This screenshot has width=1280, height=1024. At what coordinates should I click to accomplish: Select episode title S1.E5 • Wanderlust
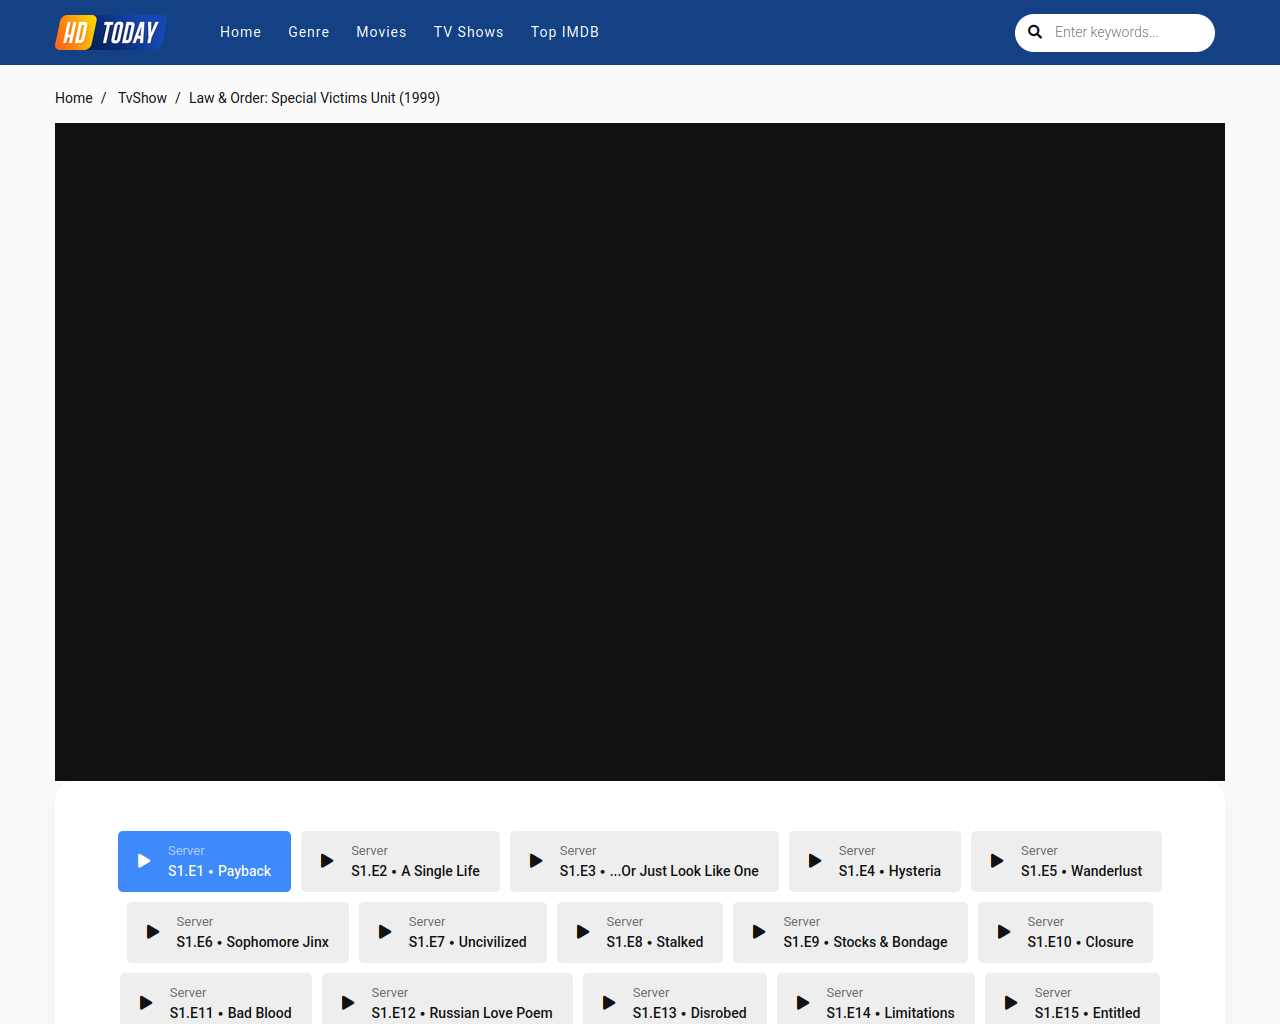pos(1081,871)
